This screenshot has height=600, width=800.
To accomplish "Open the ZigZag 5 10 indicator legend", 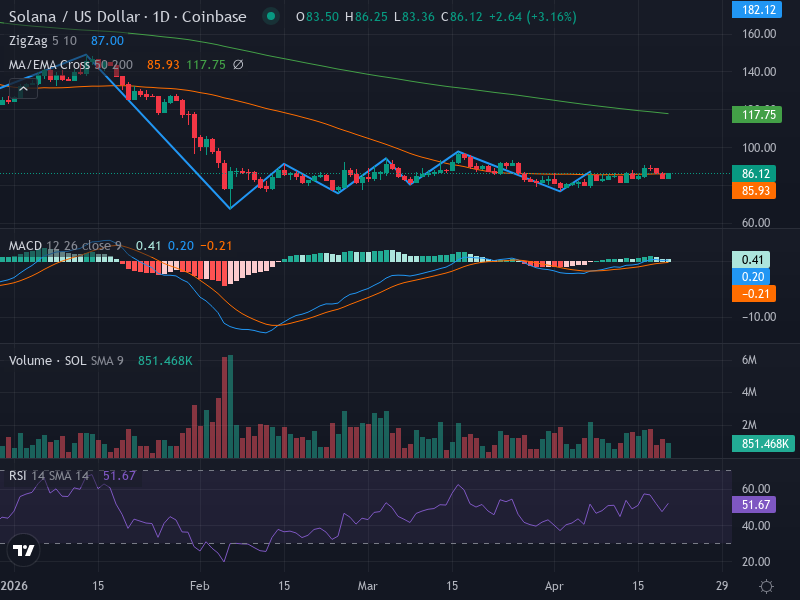I will coord(43,41).
